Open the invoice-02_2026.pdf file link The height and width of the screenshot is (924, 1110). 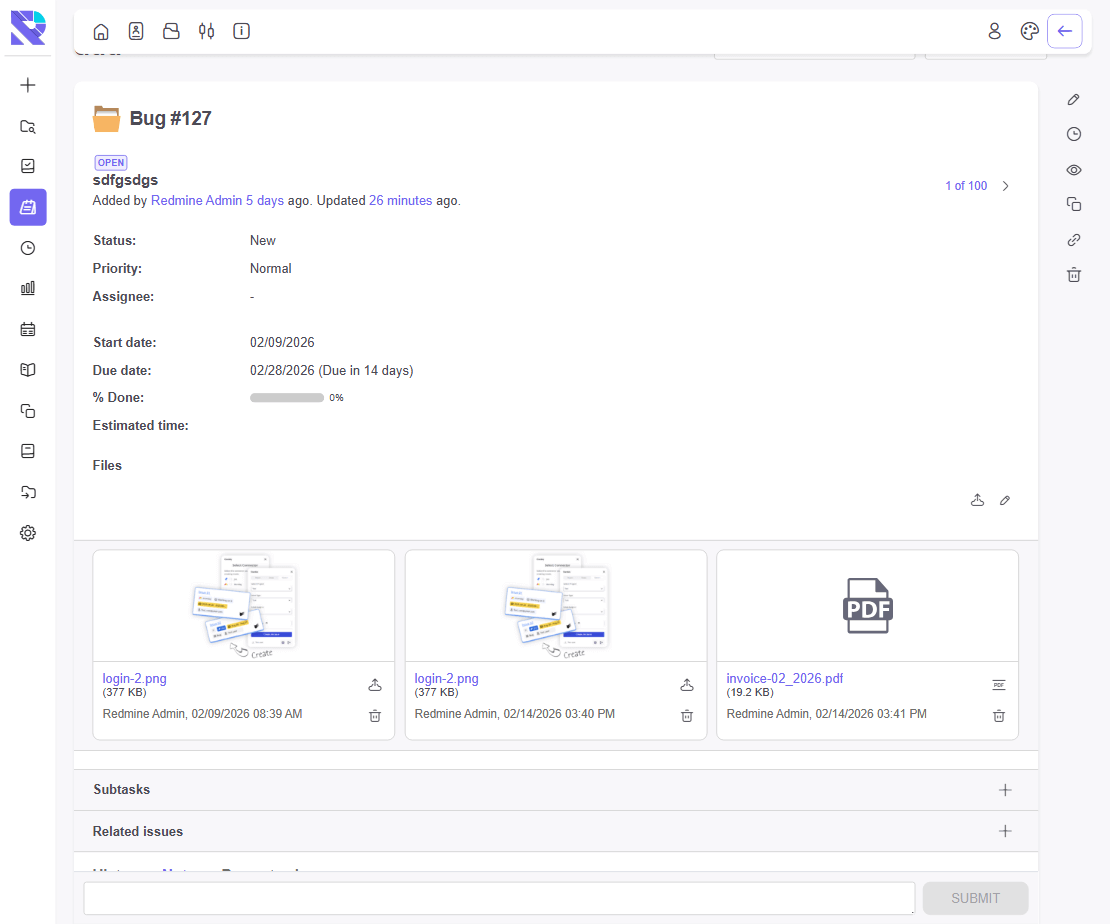coord(784,678)
